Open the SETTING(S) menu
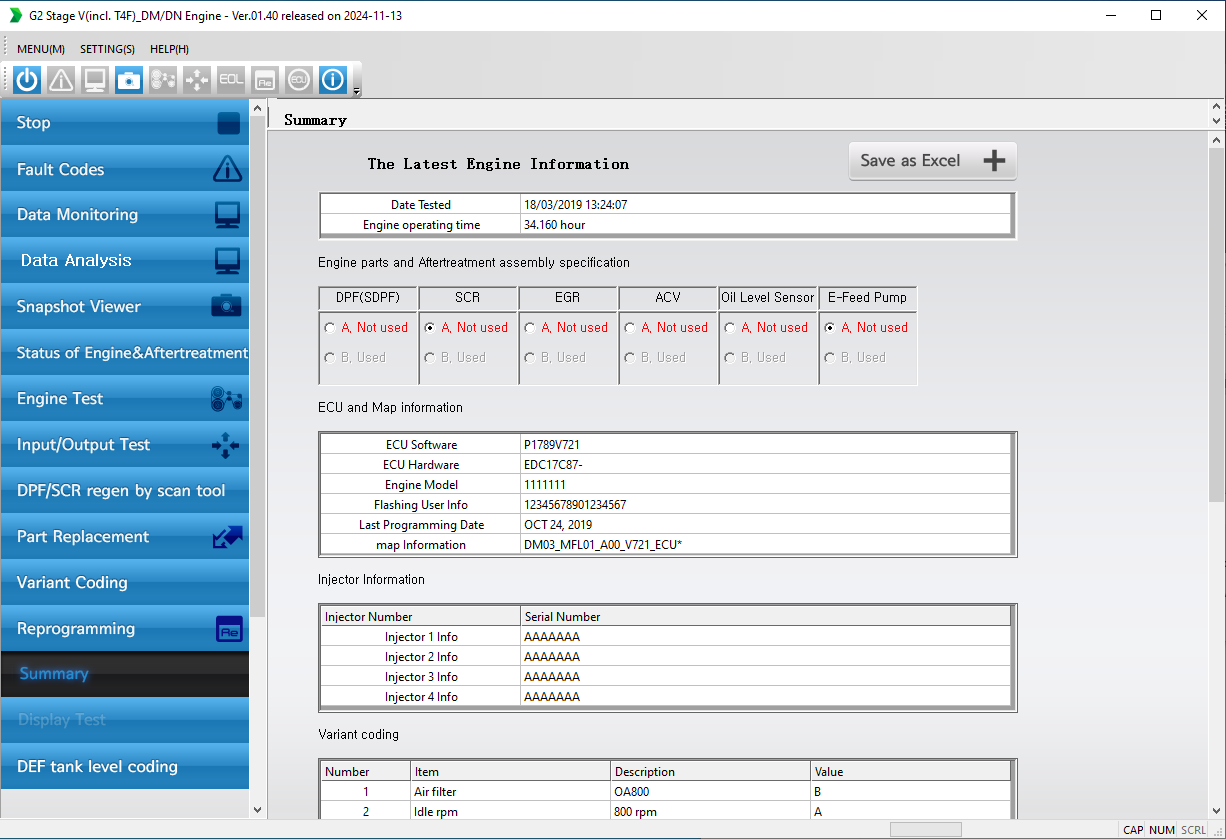1226x839 pixels. pos(107,49)
